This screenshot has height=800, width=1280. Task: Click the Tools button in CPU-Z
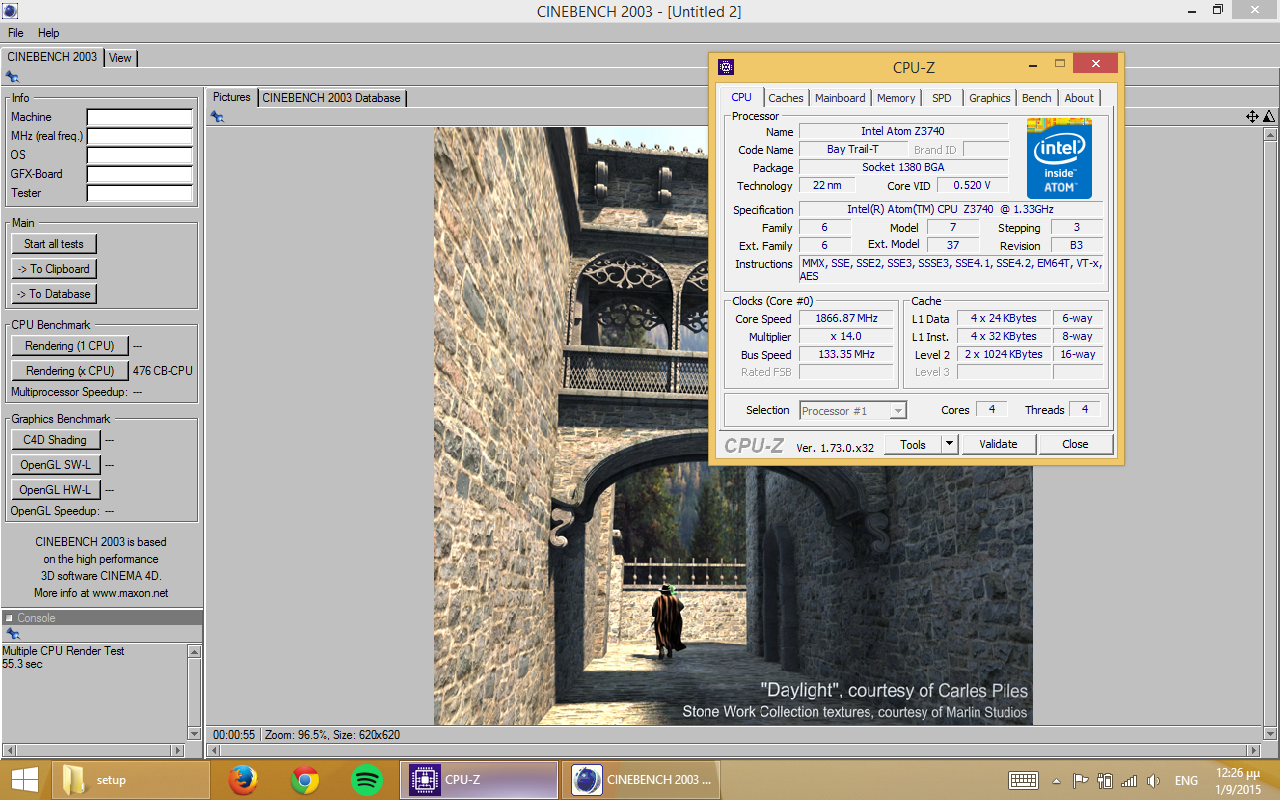pyautogui.click(x=913, y=444)
